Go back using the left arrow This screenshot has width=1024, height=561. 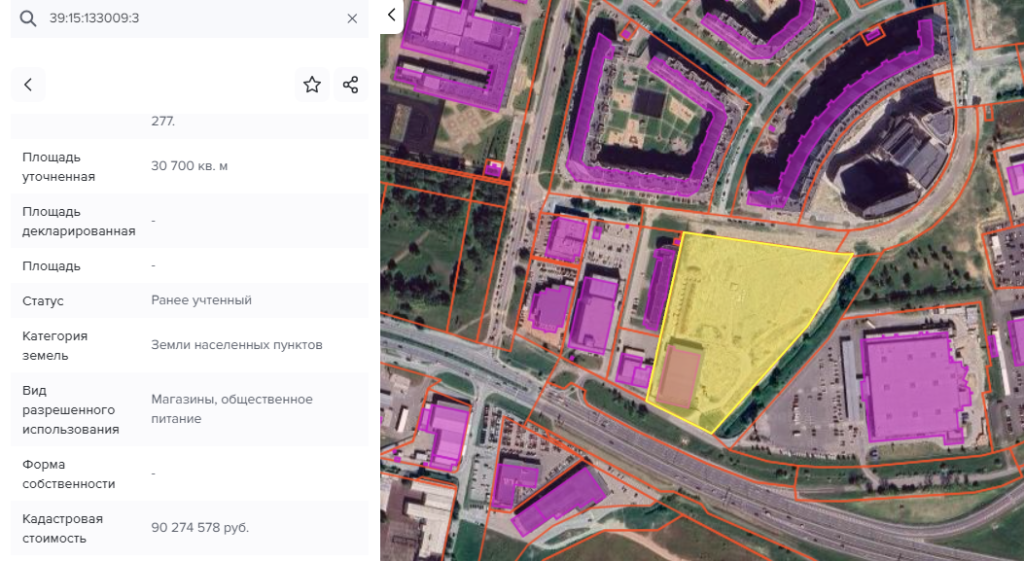tap(28, 85)
